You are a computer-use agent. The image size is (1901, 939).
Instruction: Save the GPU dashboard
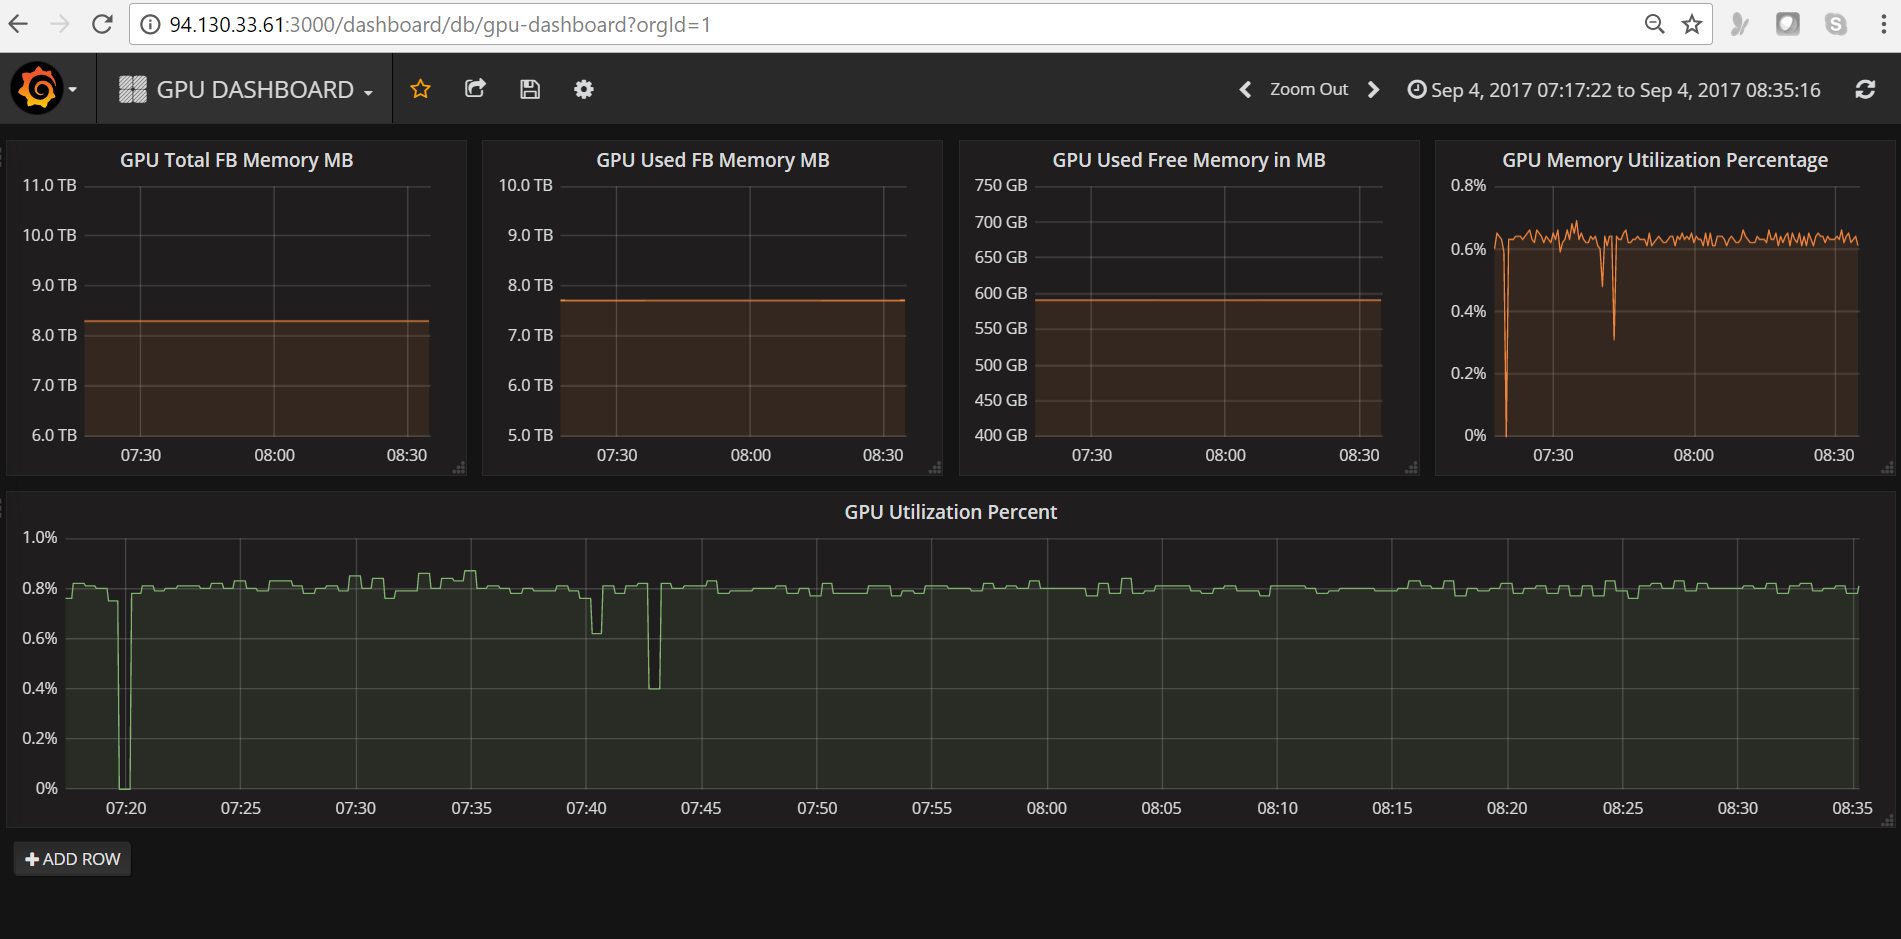(x=529, y=89)
